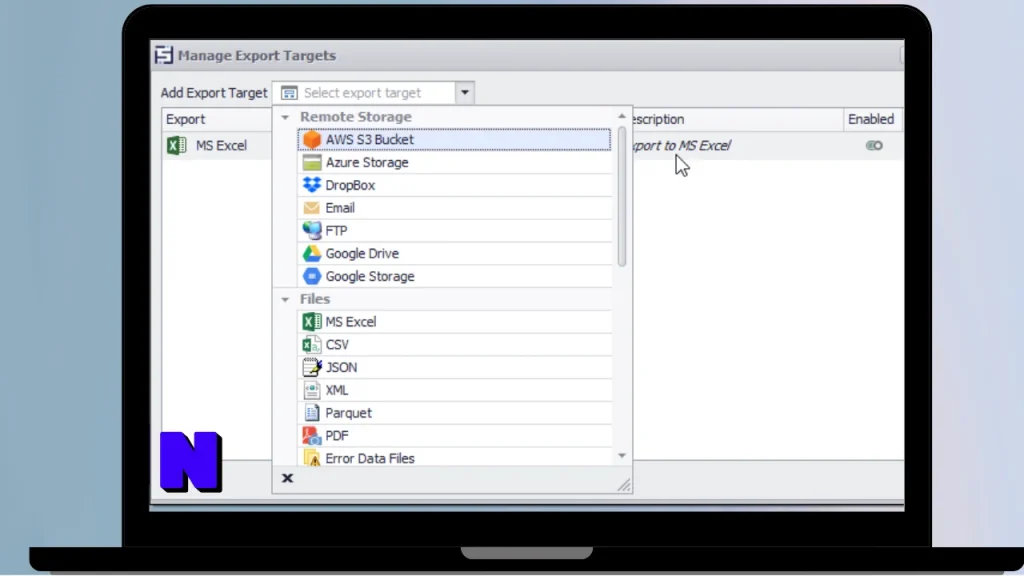Open the Select export target dropdown arrow
1024x576 pixels.
click(x=465, y=93)
